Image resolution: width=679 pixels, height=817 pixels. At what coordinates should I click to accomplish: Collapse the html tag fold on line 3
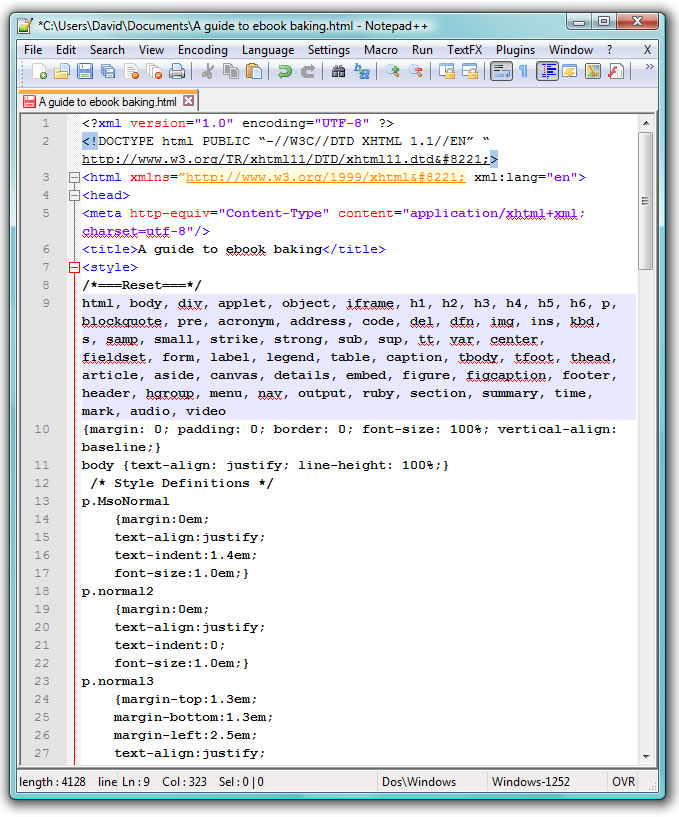click(x=74, y=177)
